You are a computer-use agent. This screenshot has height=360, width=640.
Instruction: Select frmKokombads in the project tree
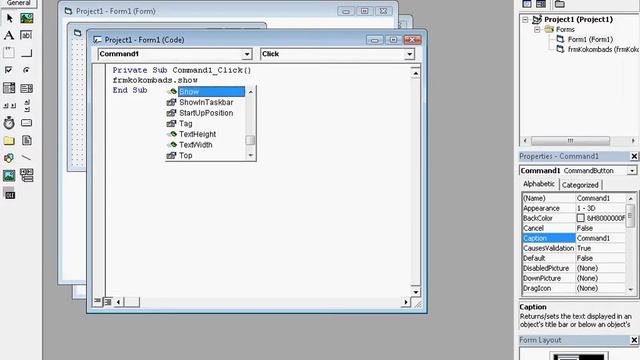[x=603, y=49]
